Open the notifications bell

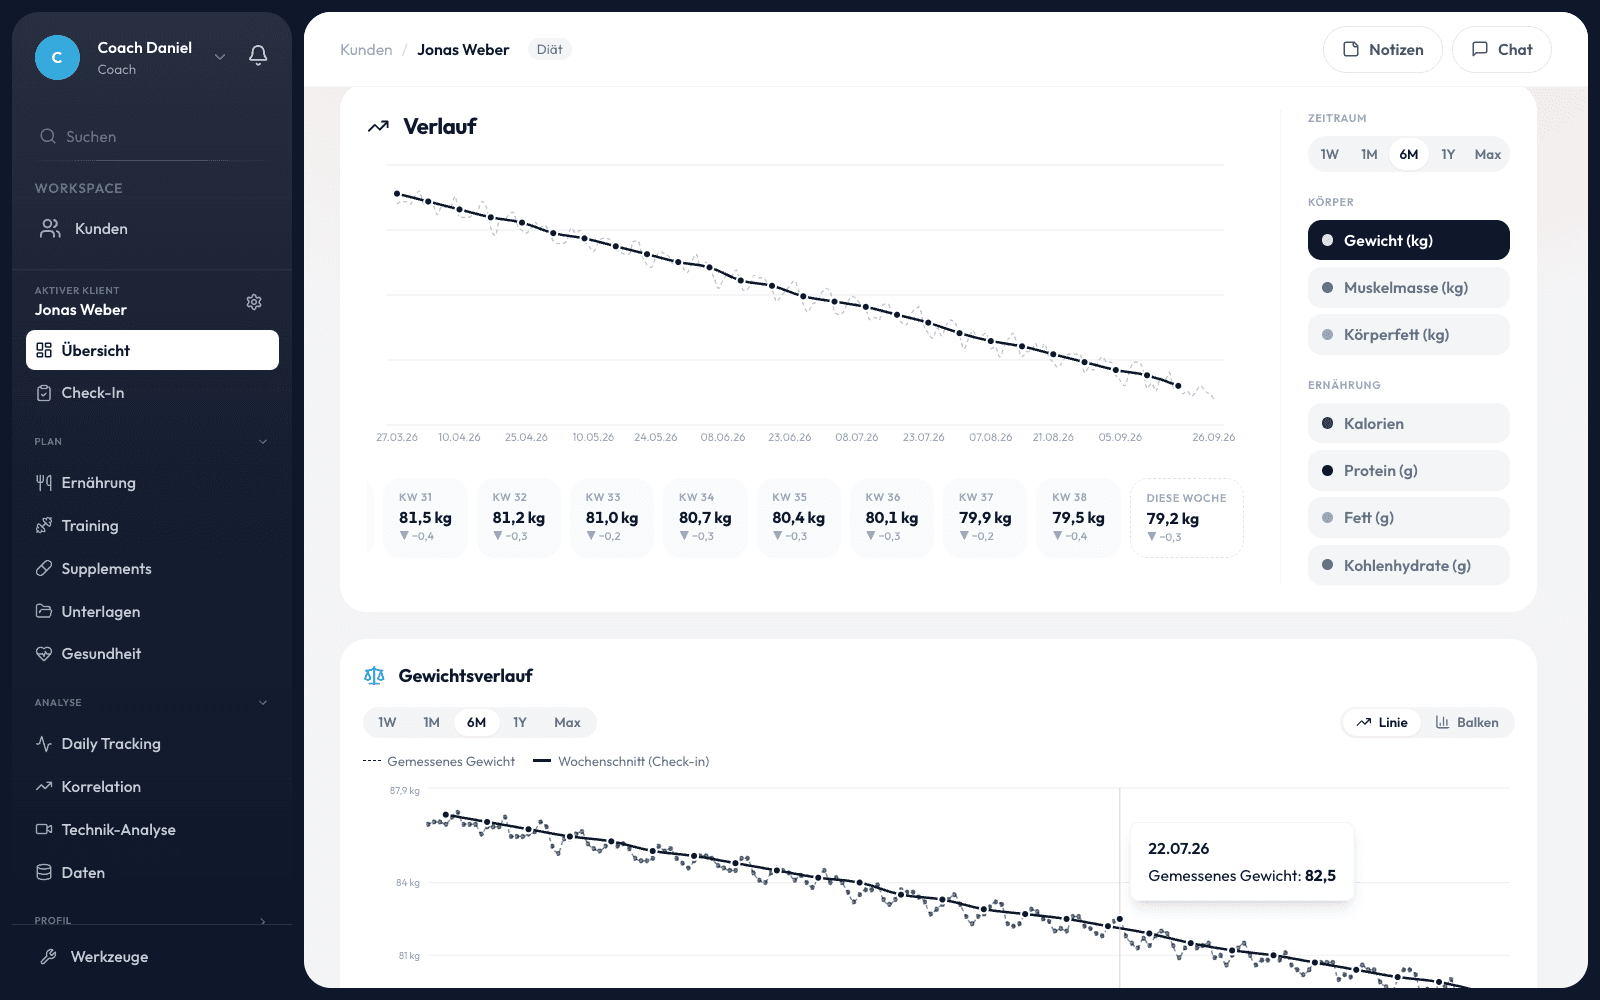pyautogui.click(x=258, y=56)
